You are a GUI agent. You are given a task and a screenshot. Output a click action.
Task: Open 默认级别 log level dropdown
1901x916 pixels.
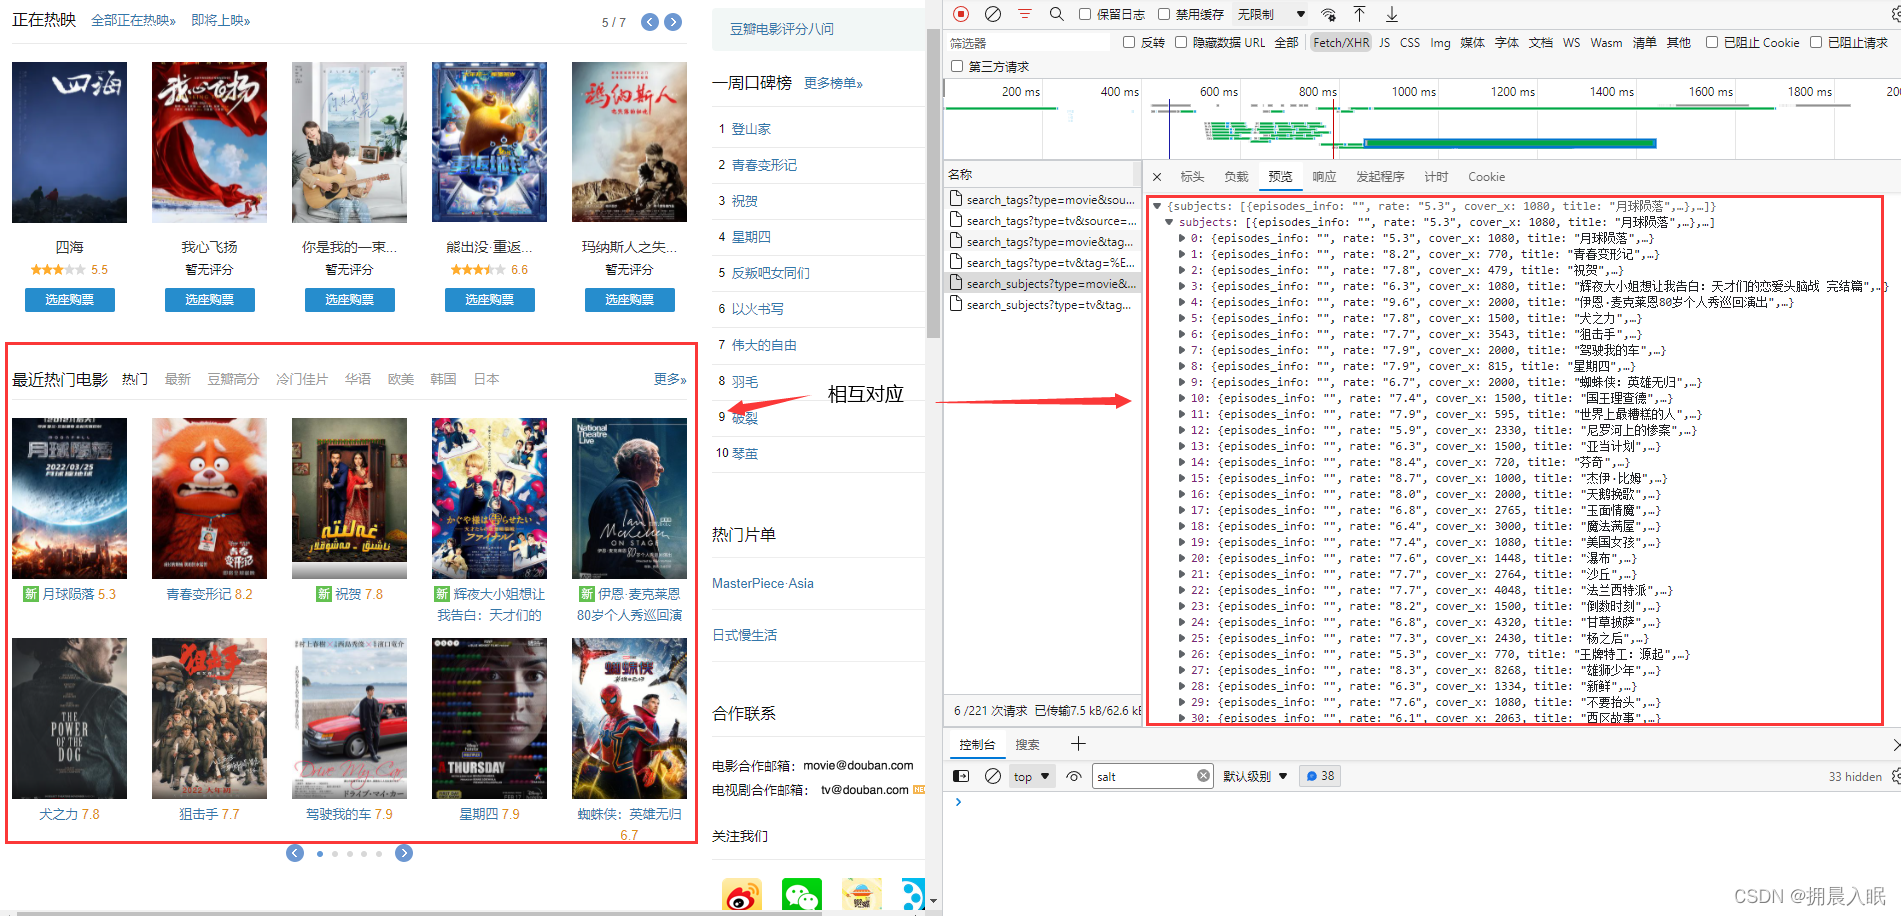[x=1255, y=776]
